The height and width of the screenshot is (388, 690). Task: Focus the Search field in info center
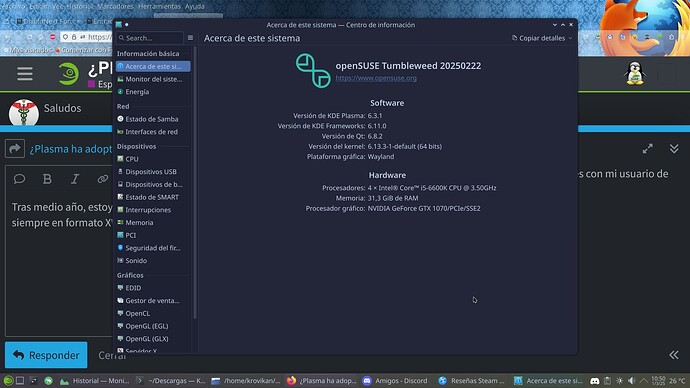point(150,38)
